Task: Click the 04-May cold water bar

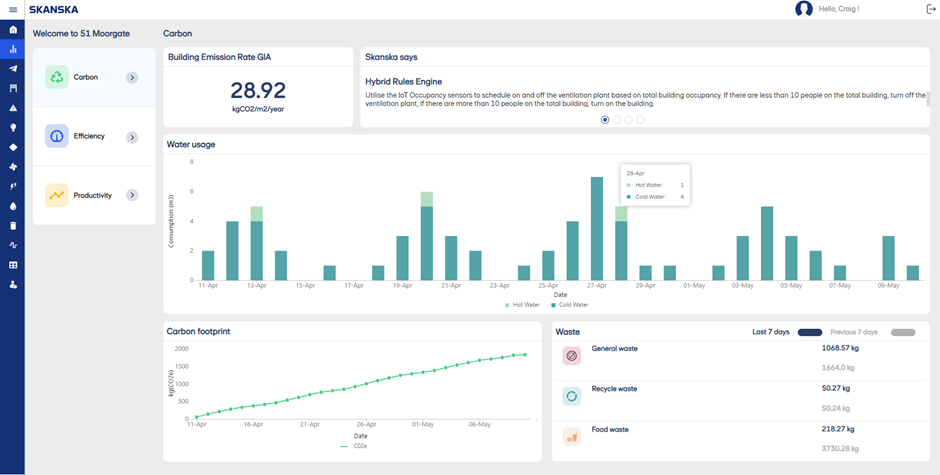Action: [767, 243]
